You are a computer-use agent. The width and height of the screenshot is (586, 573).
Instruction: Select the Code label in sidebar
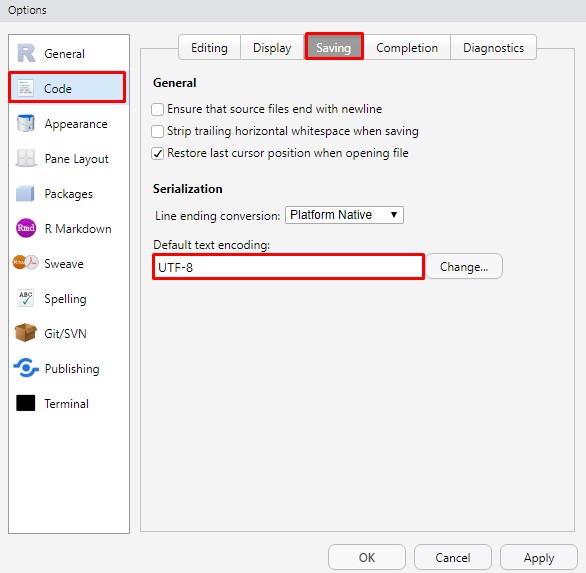pyautogui.click(x=58, y=89)
